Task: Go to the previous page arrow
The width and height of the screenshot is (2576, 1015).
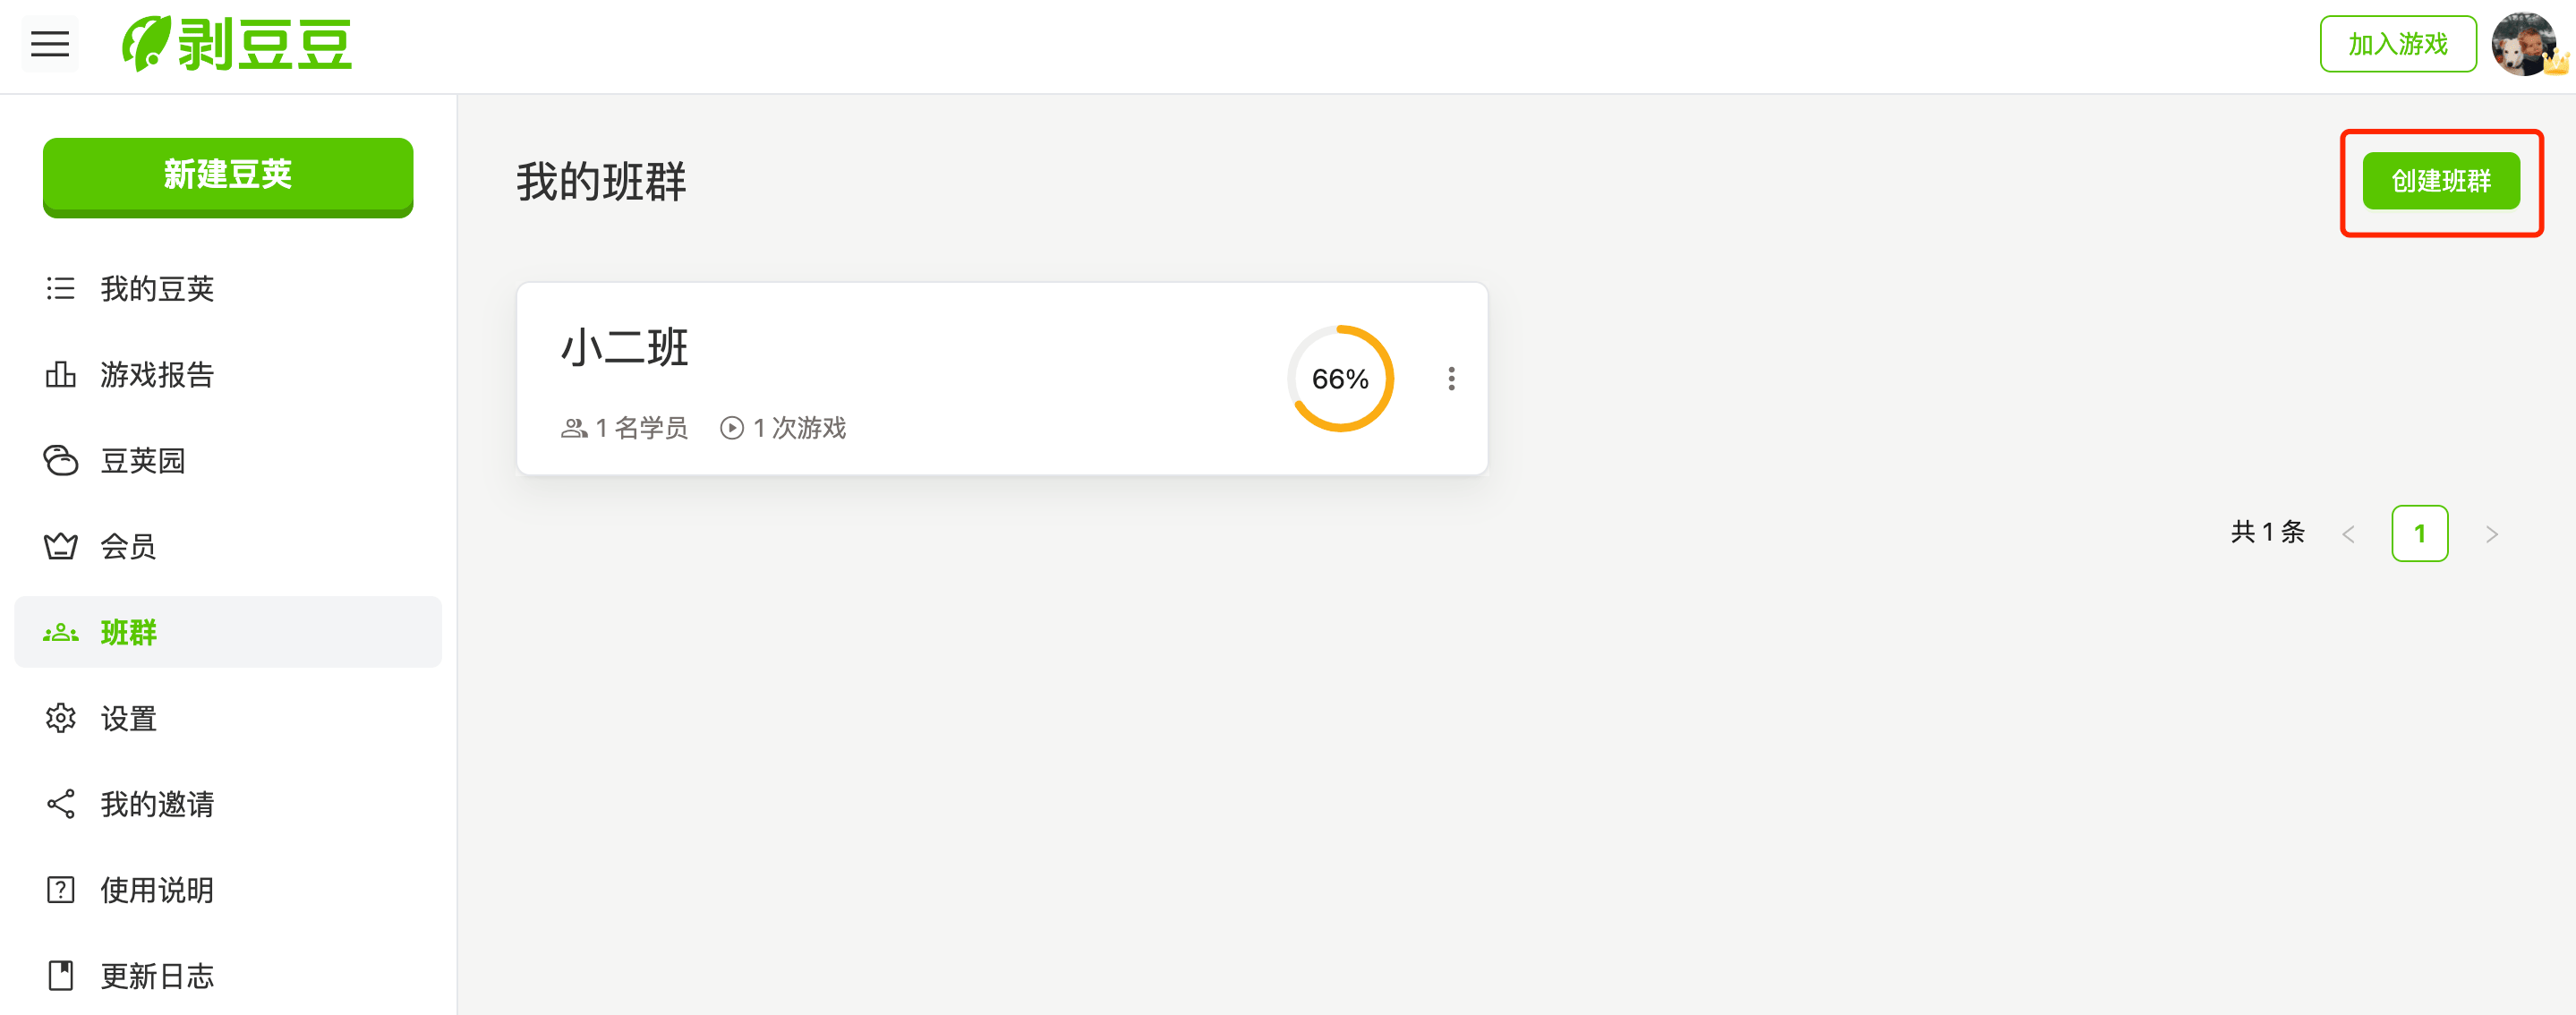Action: pos(2348,534)
